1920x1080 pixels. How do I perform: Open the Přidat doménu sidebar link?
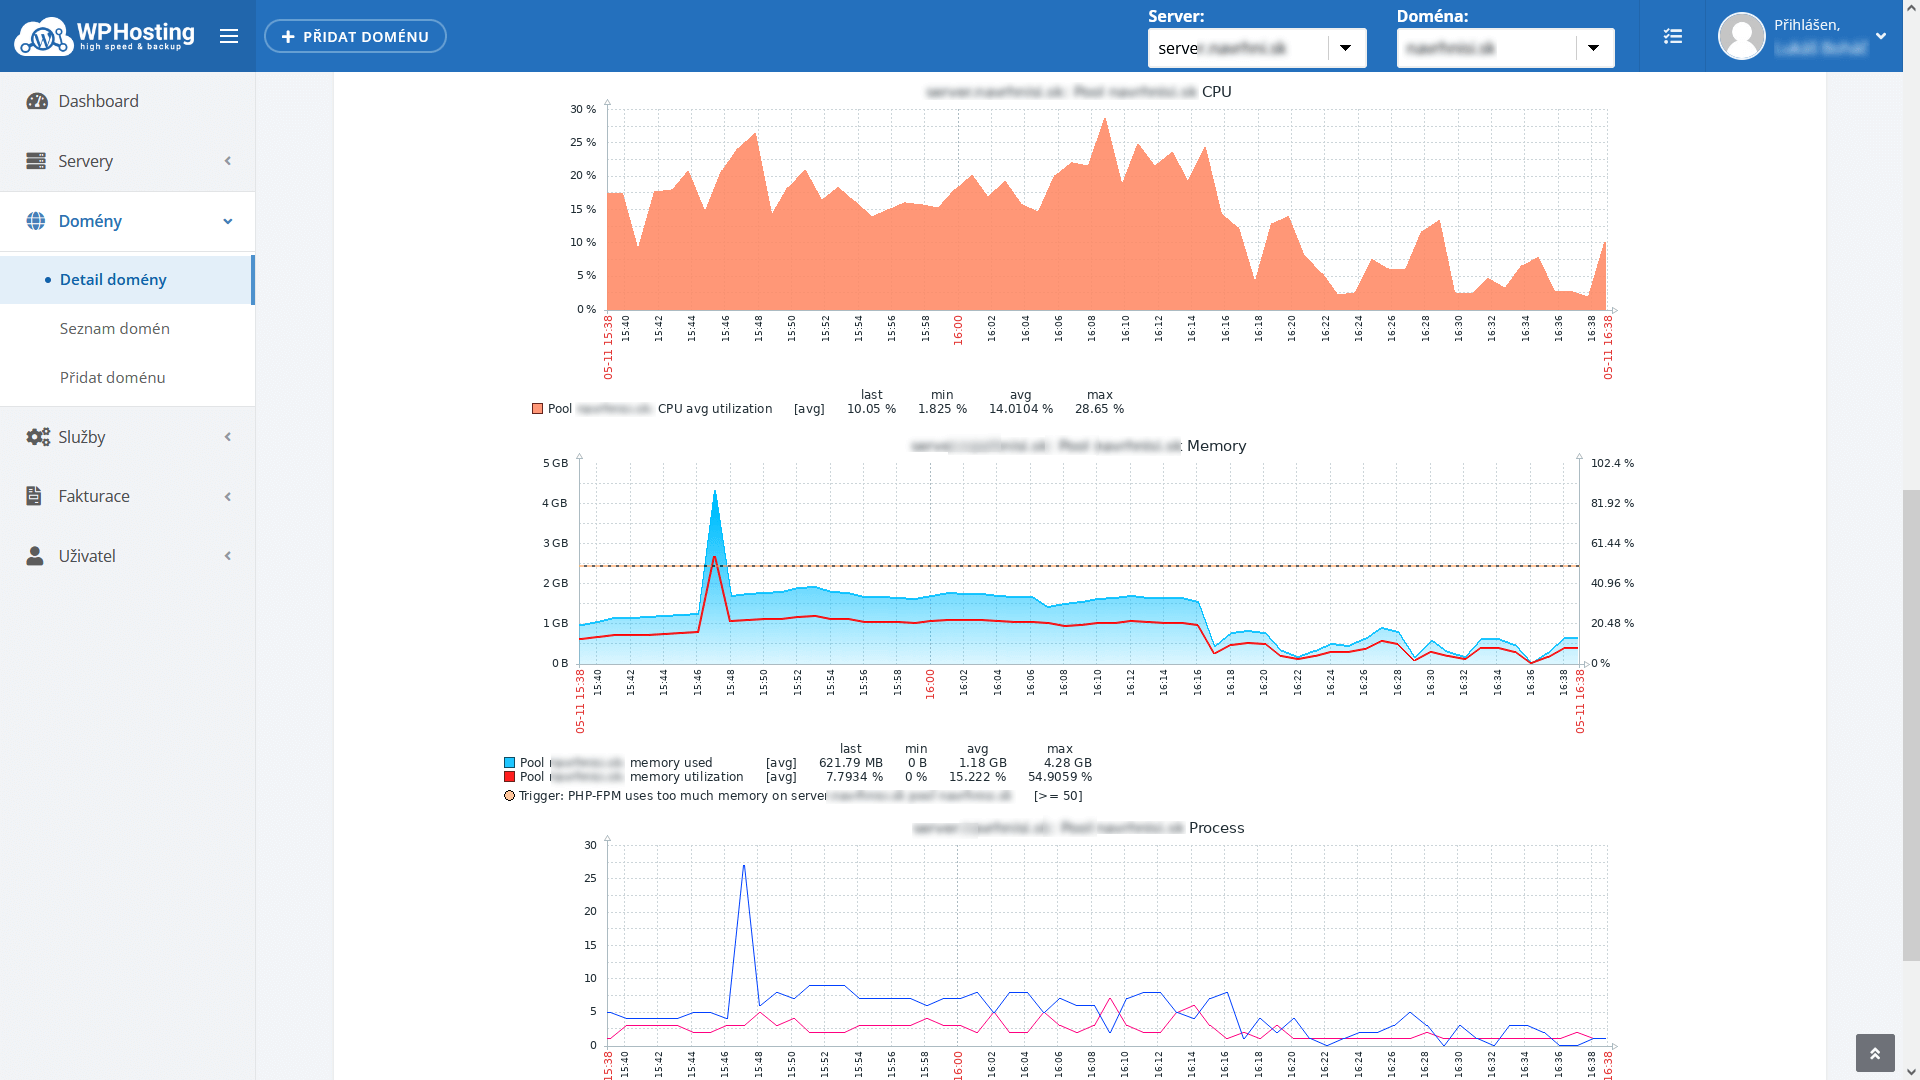[x=112, y=377]
